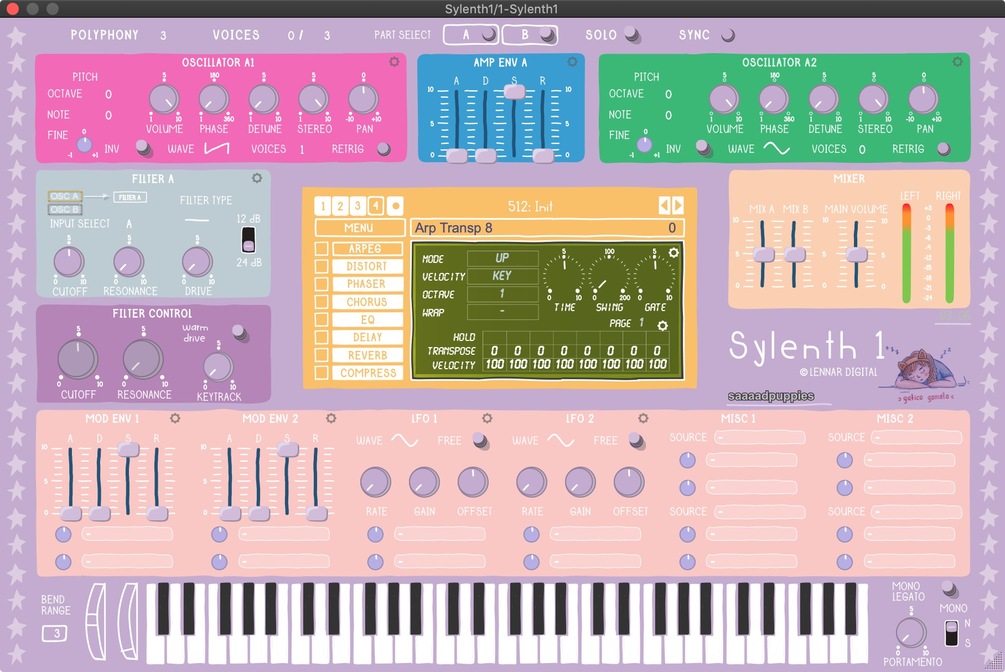Toggle the Mono Legato switch
This screenshot has height=672, width=1005.
coord(949,589)
